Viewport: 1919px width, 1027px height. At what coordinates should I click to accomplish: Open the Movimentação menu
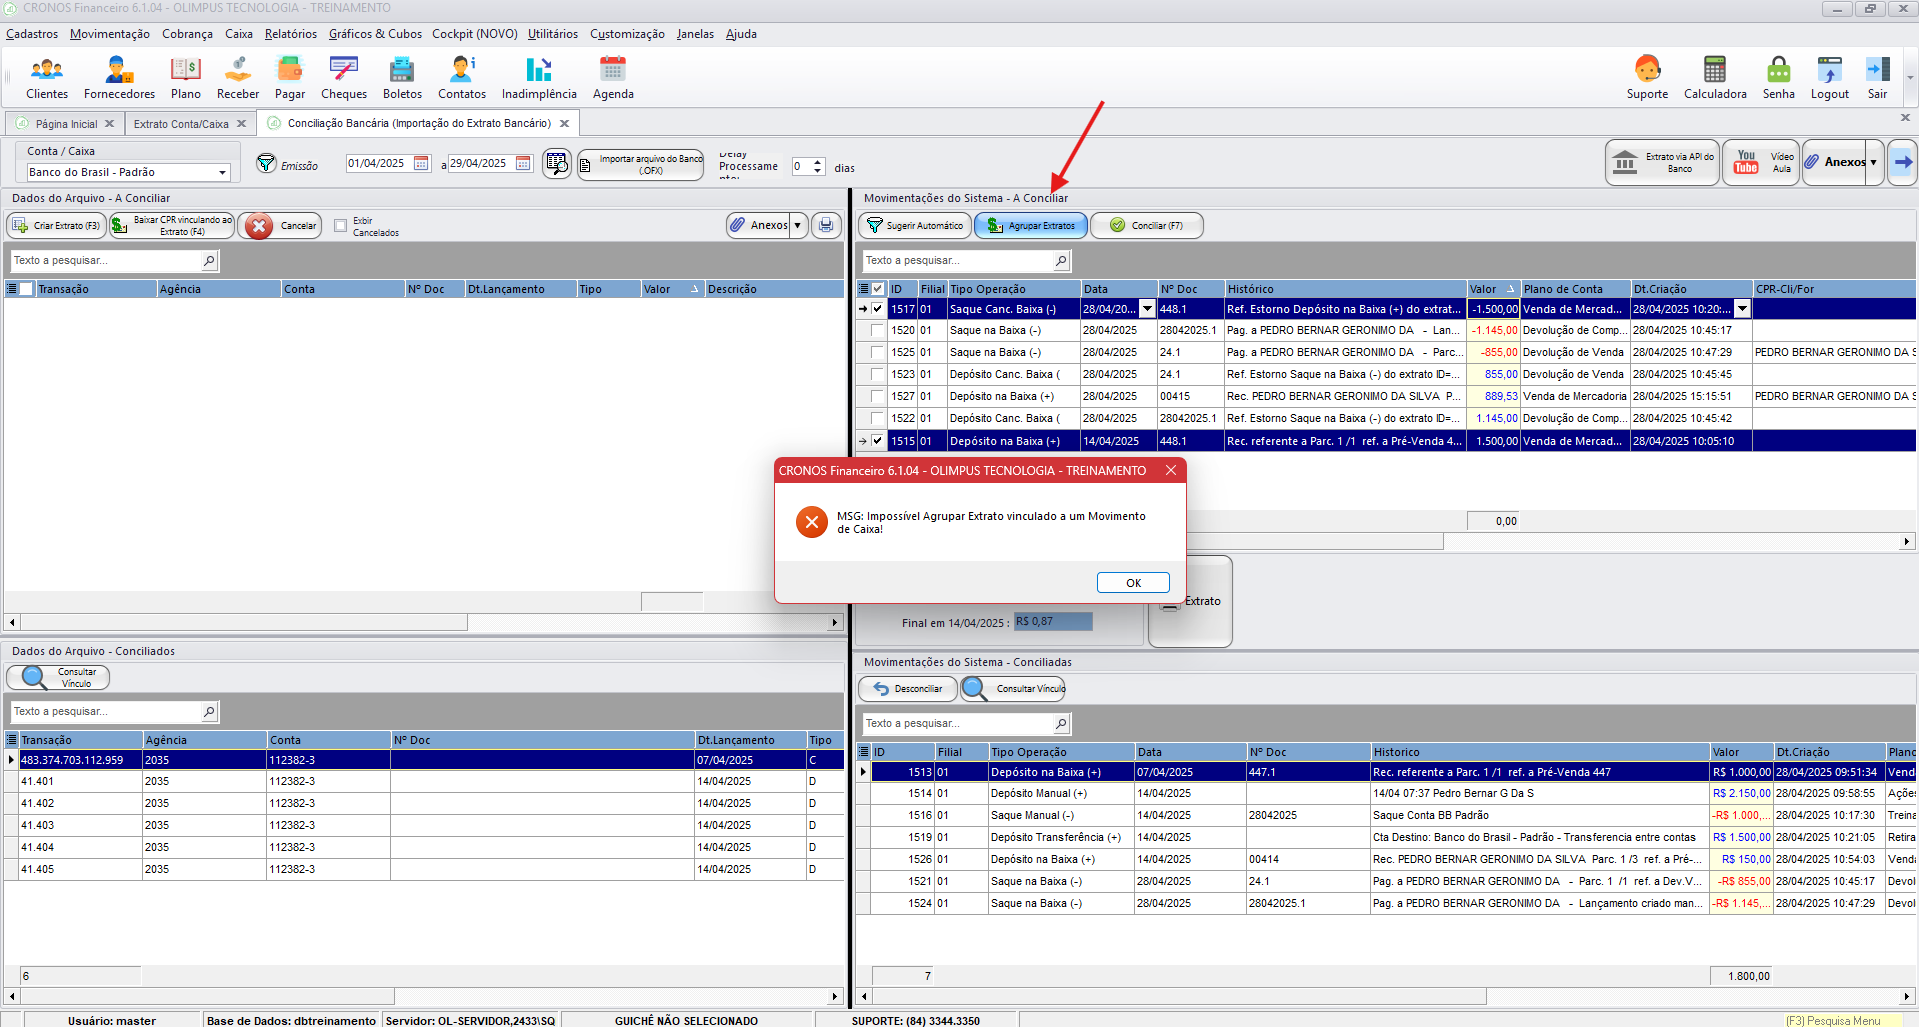click(110, 34)
